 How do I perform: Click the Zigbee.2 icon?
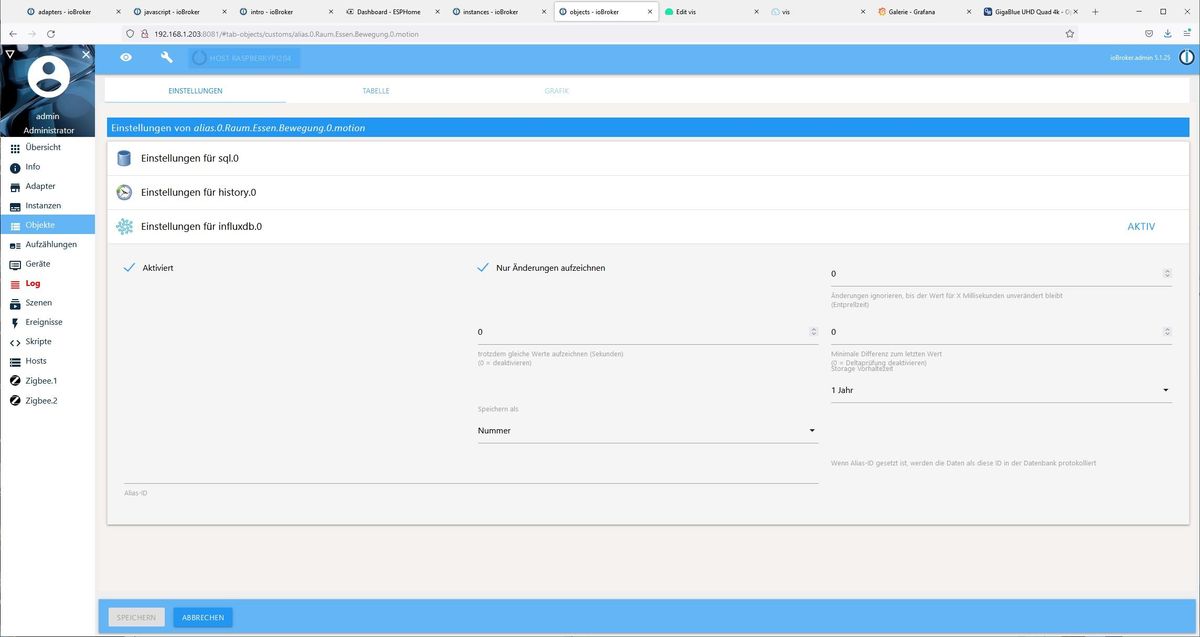click(x=15, y=401)
